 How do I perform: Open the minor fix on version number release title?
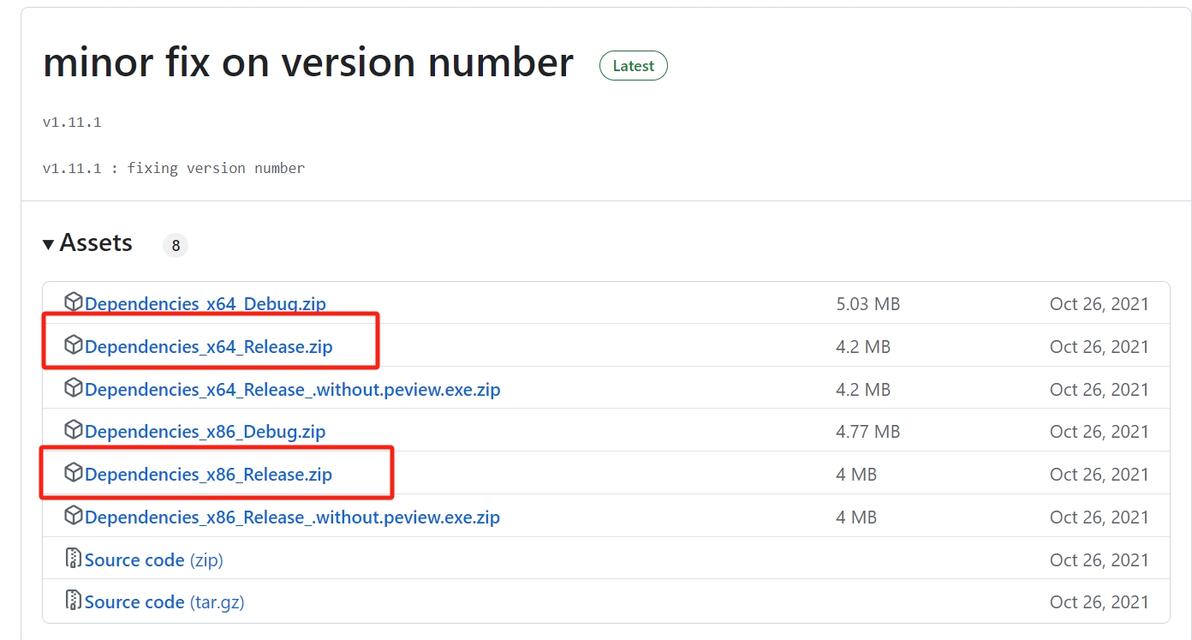(x=308, y=62)
